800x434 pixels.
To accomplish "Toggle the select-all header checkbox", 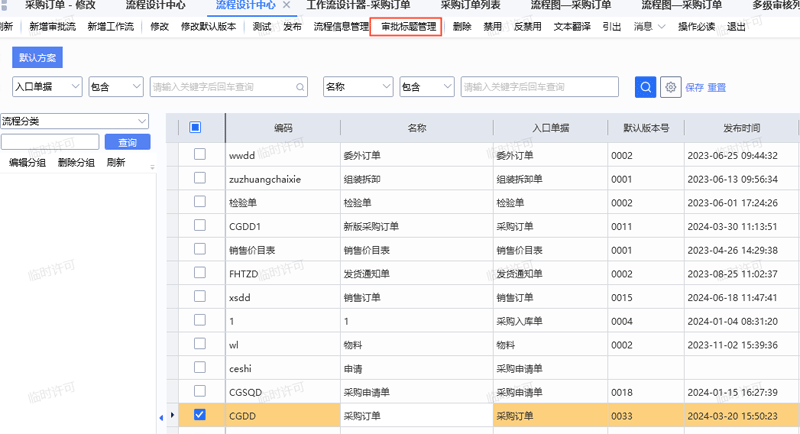I will coord(195,127).
